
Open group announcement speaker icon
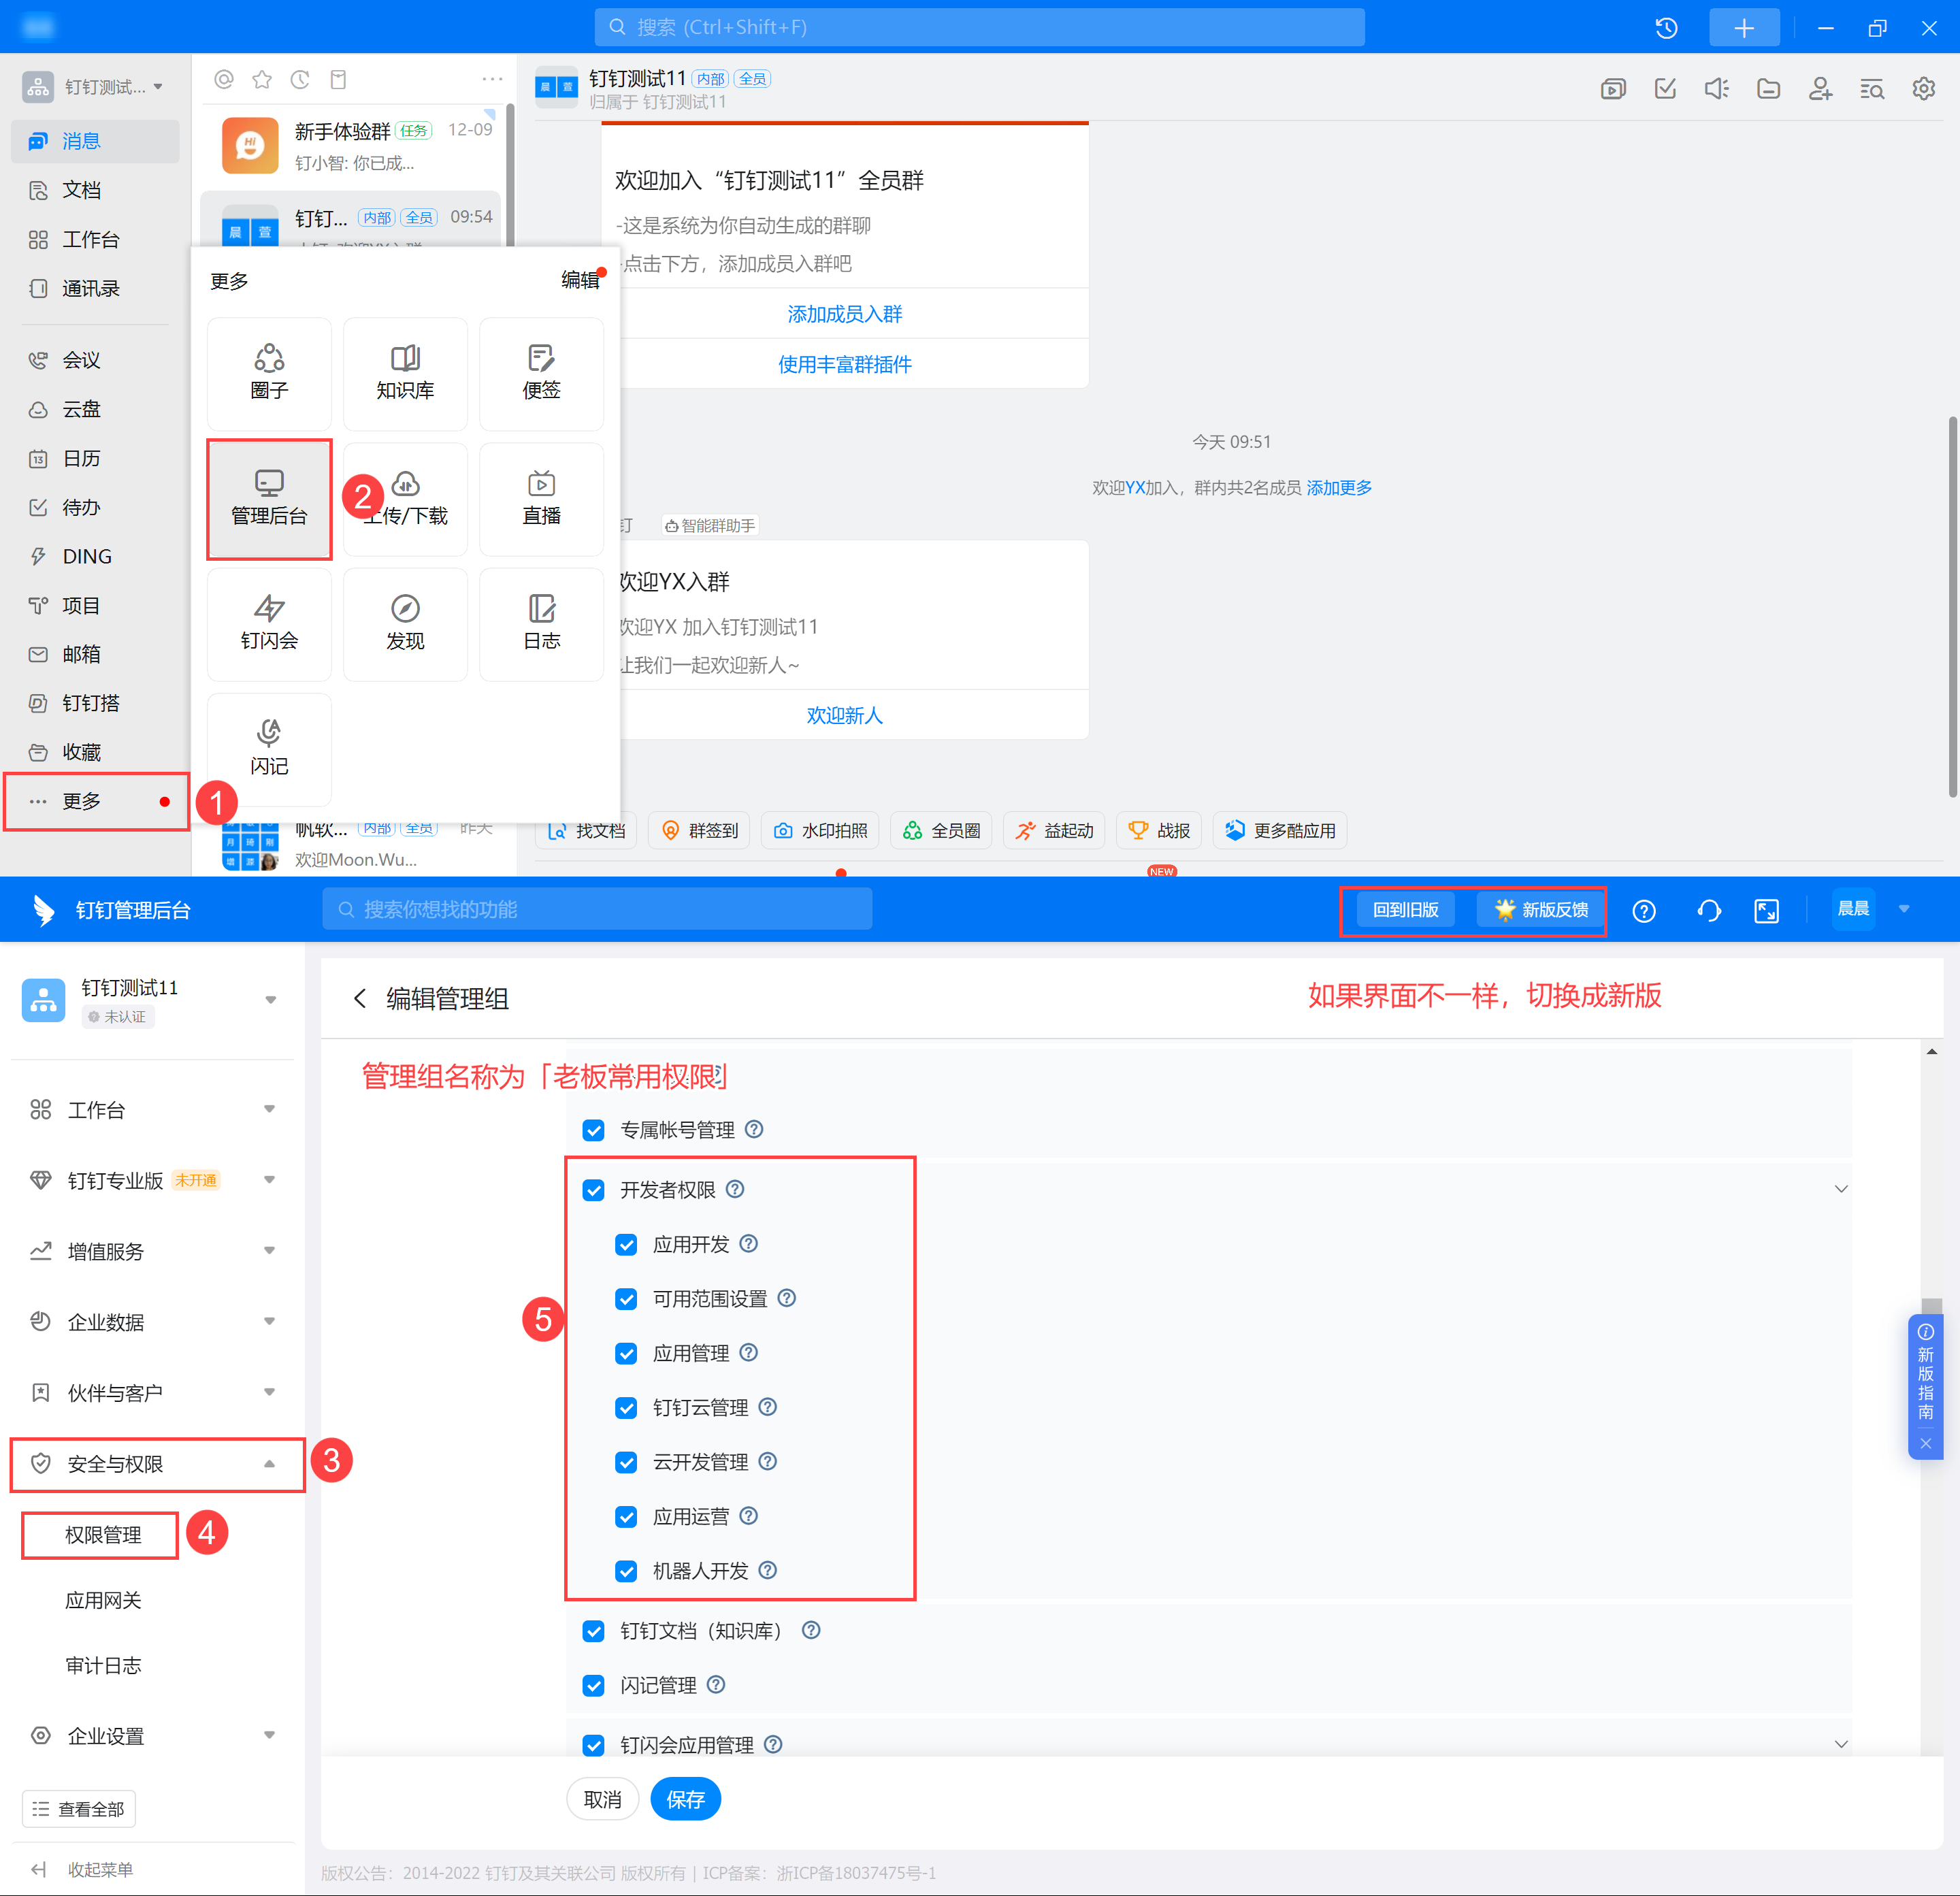[1717, 89]
